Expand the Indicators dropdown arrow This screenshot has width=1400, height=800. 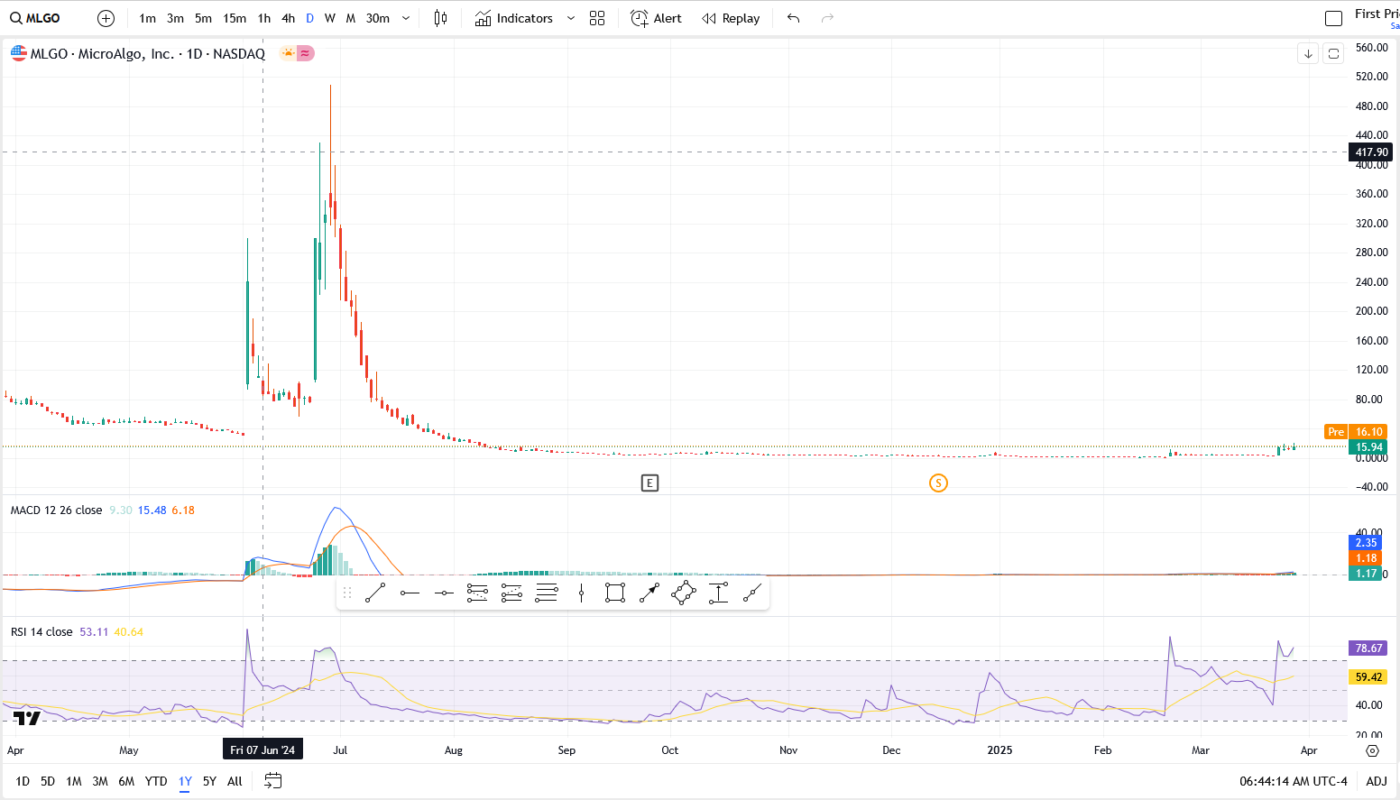[570, 18]
